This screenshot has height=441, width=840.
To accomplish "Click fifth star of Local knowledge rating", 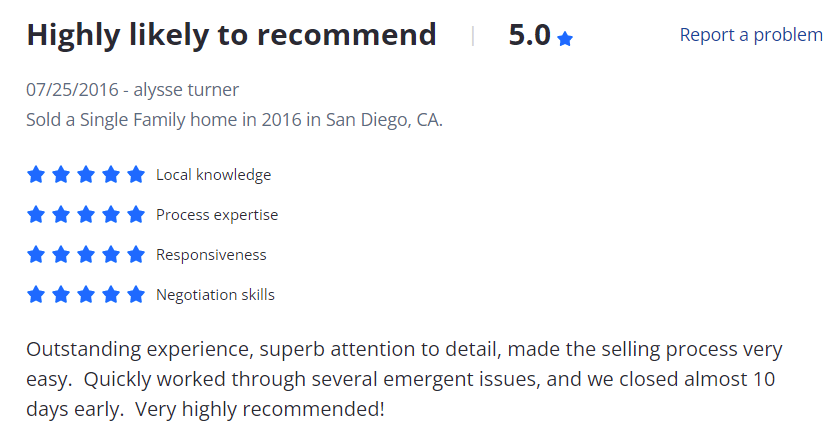I will [136, 174].
